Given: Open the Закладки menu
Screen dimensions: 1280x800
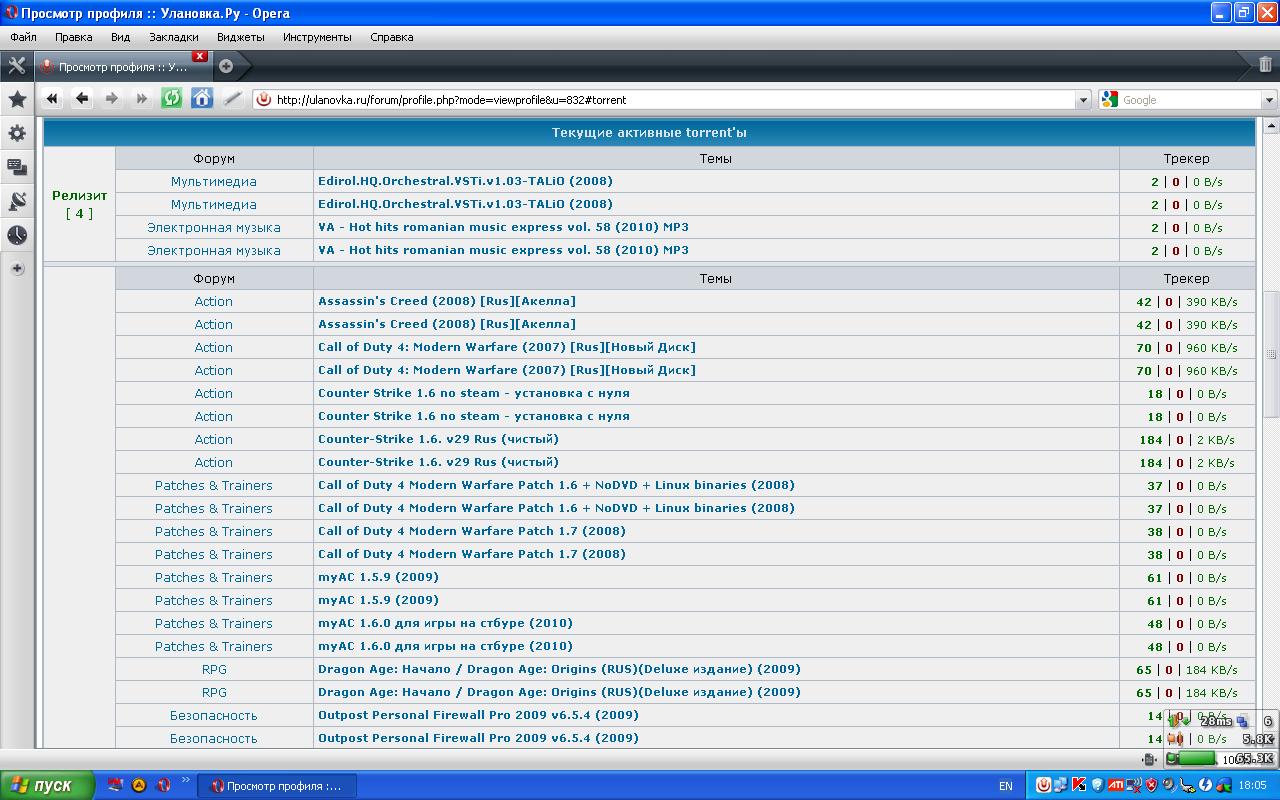Looking at the screenshot, I should (x=174, y=37).
